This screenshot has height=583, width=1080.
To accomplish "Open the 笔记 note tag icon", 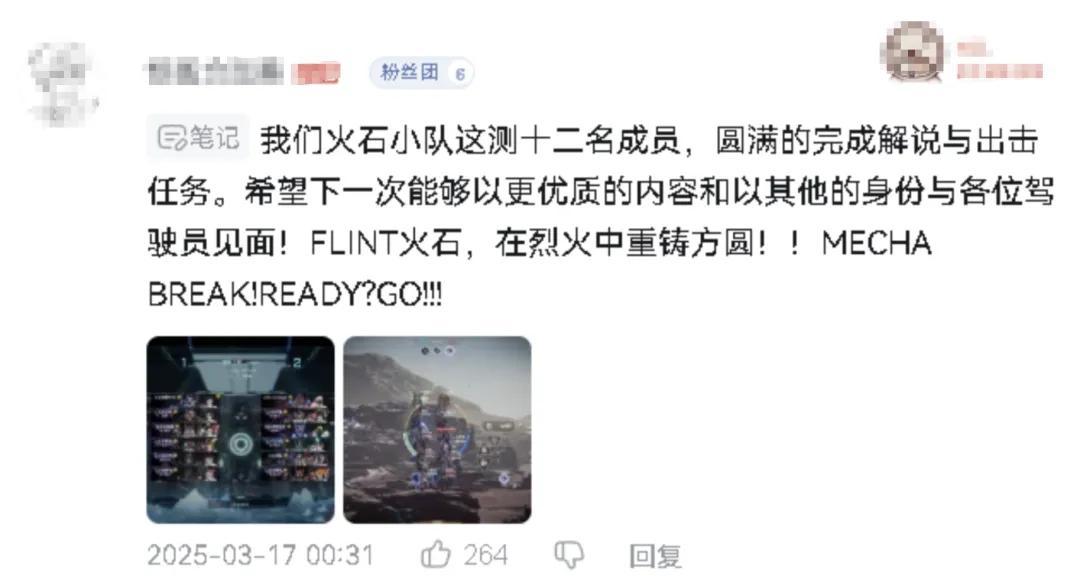I will pos(172,137).
